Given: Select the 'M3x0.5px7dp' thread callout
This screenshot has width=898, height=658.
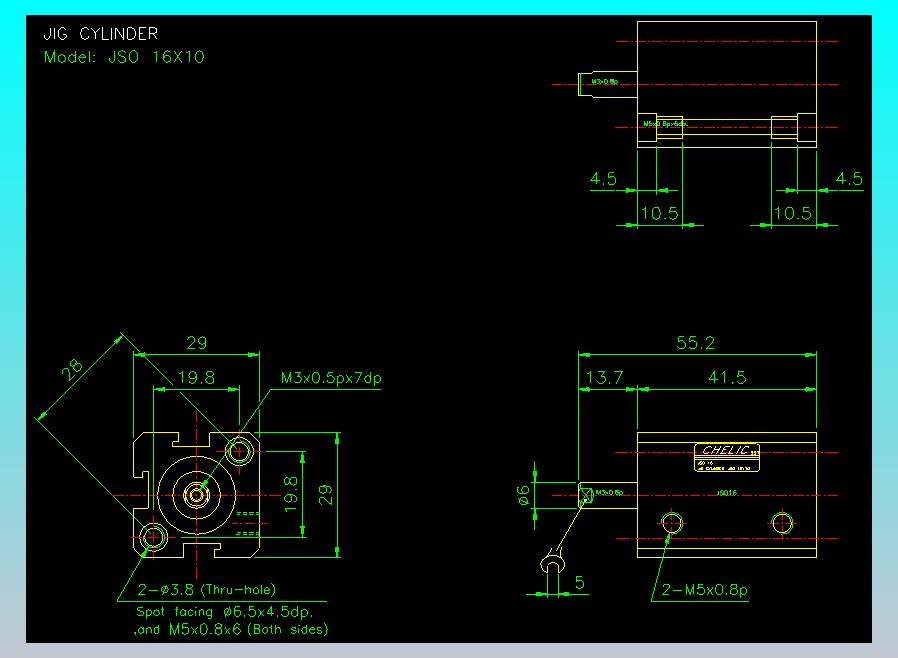Looking at the screenshot, I should (x=331, y=378).
